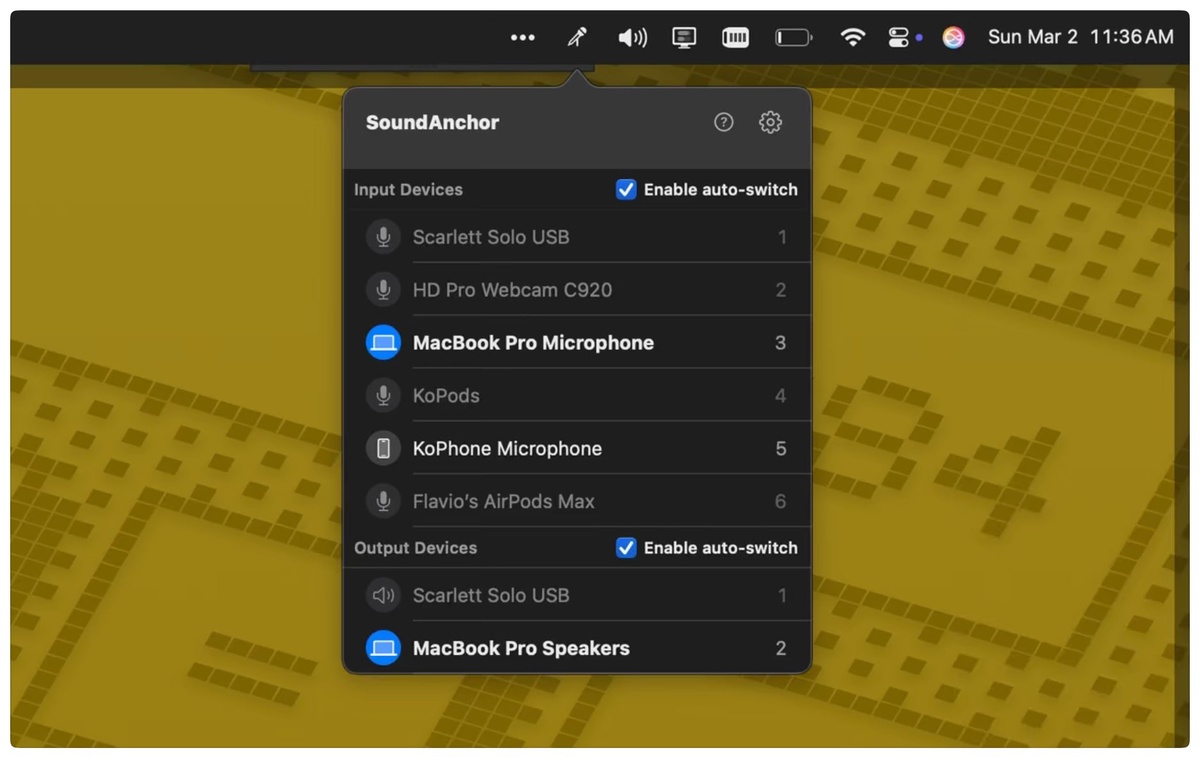Select Flavio's AirPods Max input name
Image resolution: width=1200 pixels, height=757 pixels.
[x=503, y=502]
